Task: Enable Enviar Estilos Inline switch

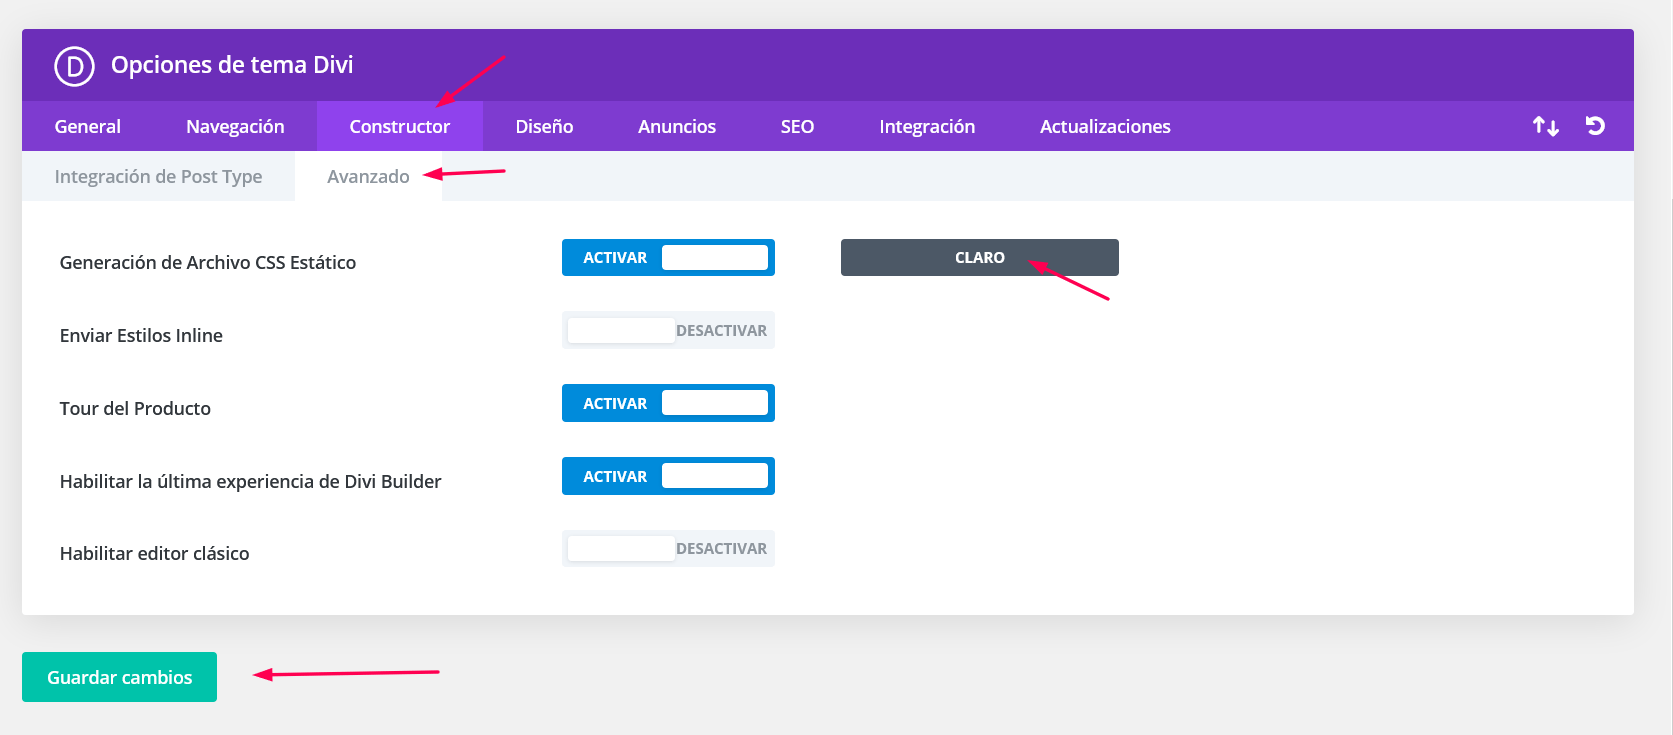Action: point(668,331)
